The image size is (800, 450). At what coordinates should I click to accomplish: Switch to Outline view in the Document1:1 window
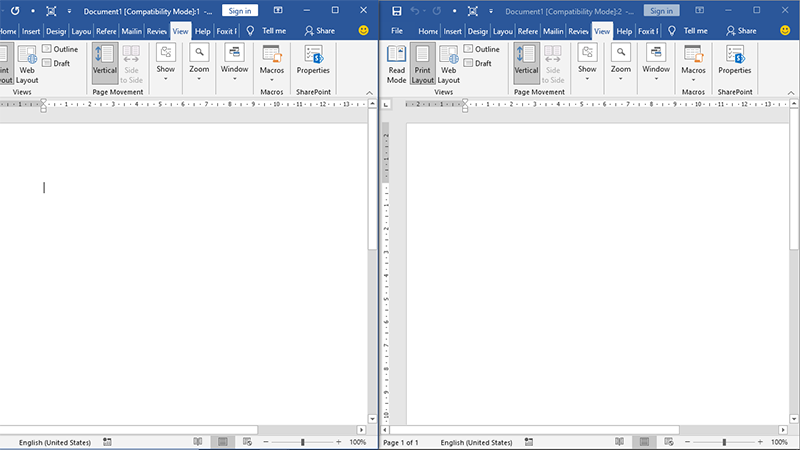click(x=60, y=49)
